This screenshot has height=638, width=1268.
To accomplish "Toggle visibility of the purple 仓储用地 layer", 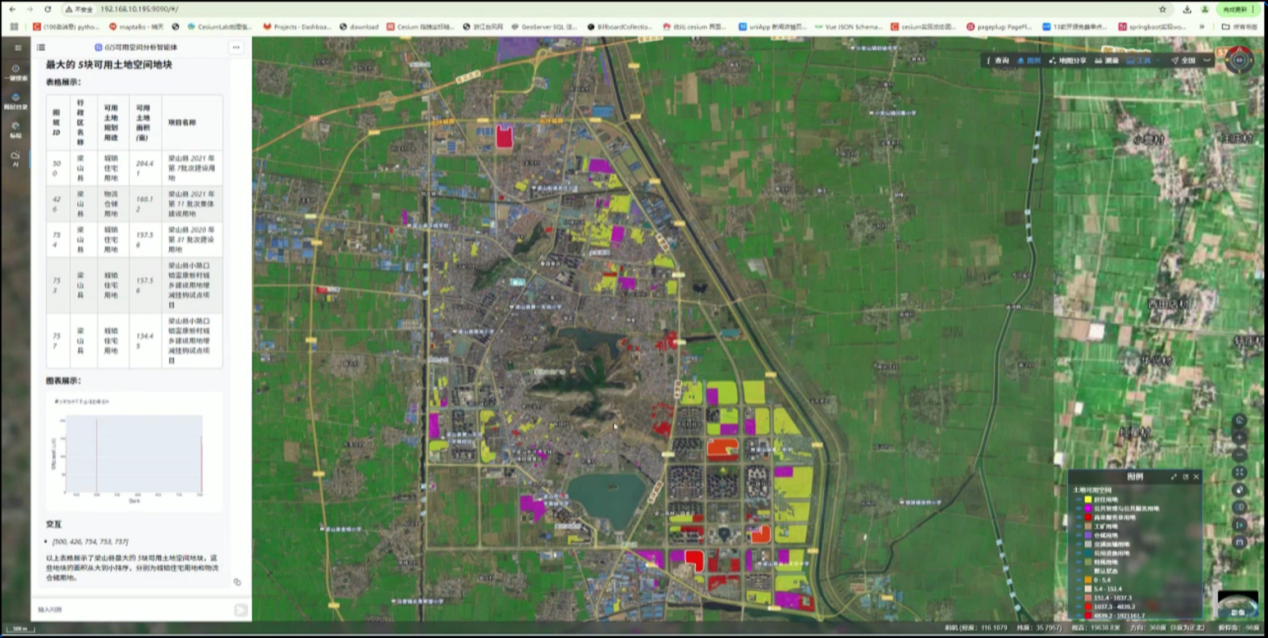I will pos(1078,535).
